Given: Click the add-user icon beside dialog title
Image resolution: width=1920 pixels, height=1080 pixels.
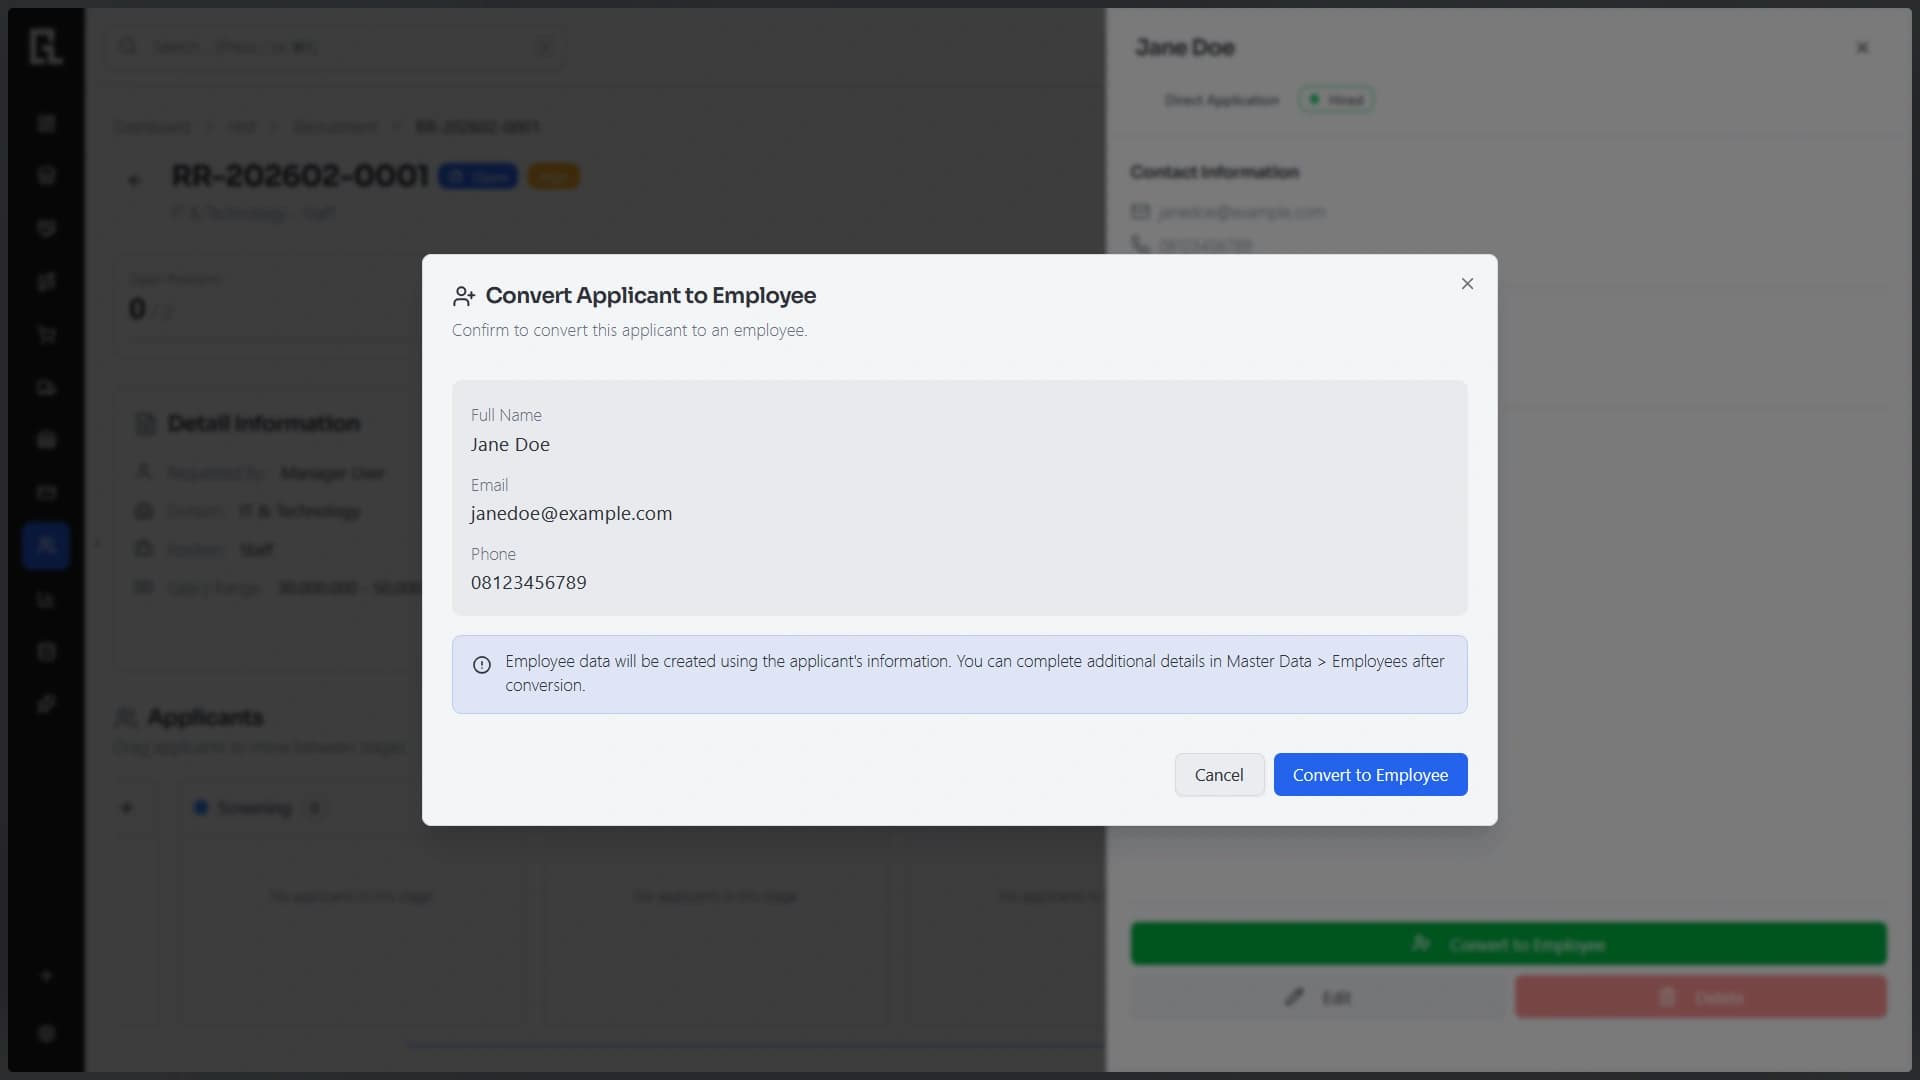Looking at the screenshot, I should 464,296.
